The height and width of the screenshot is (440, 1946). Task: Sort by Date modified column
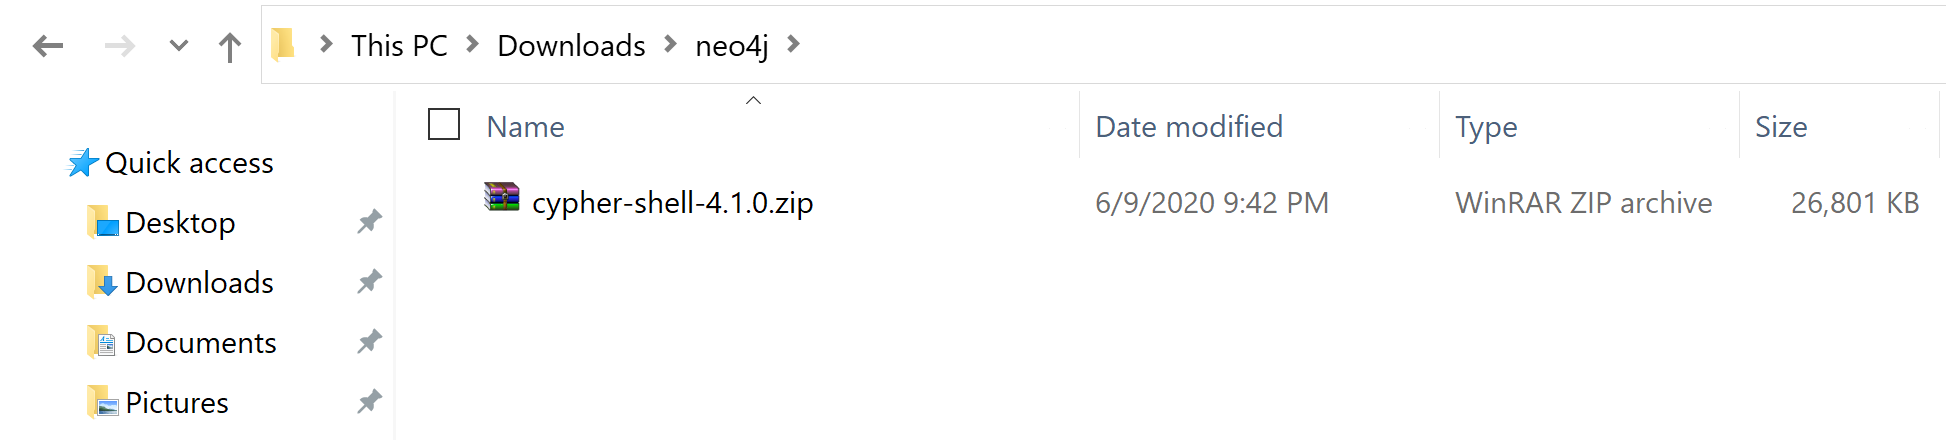(x=1189, y=127)
